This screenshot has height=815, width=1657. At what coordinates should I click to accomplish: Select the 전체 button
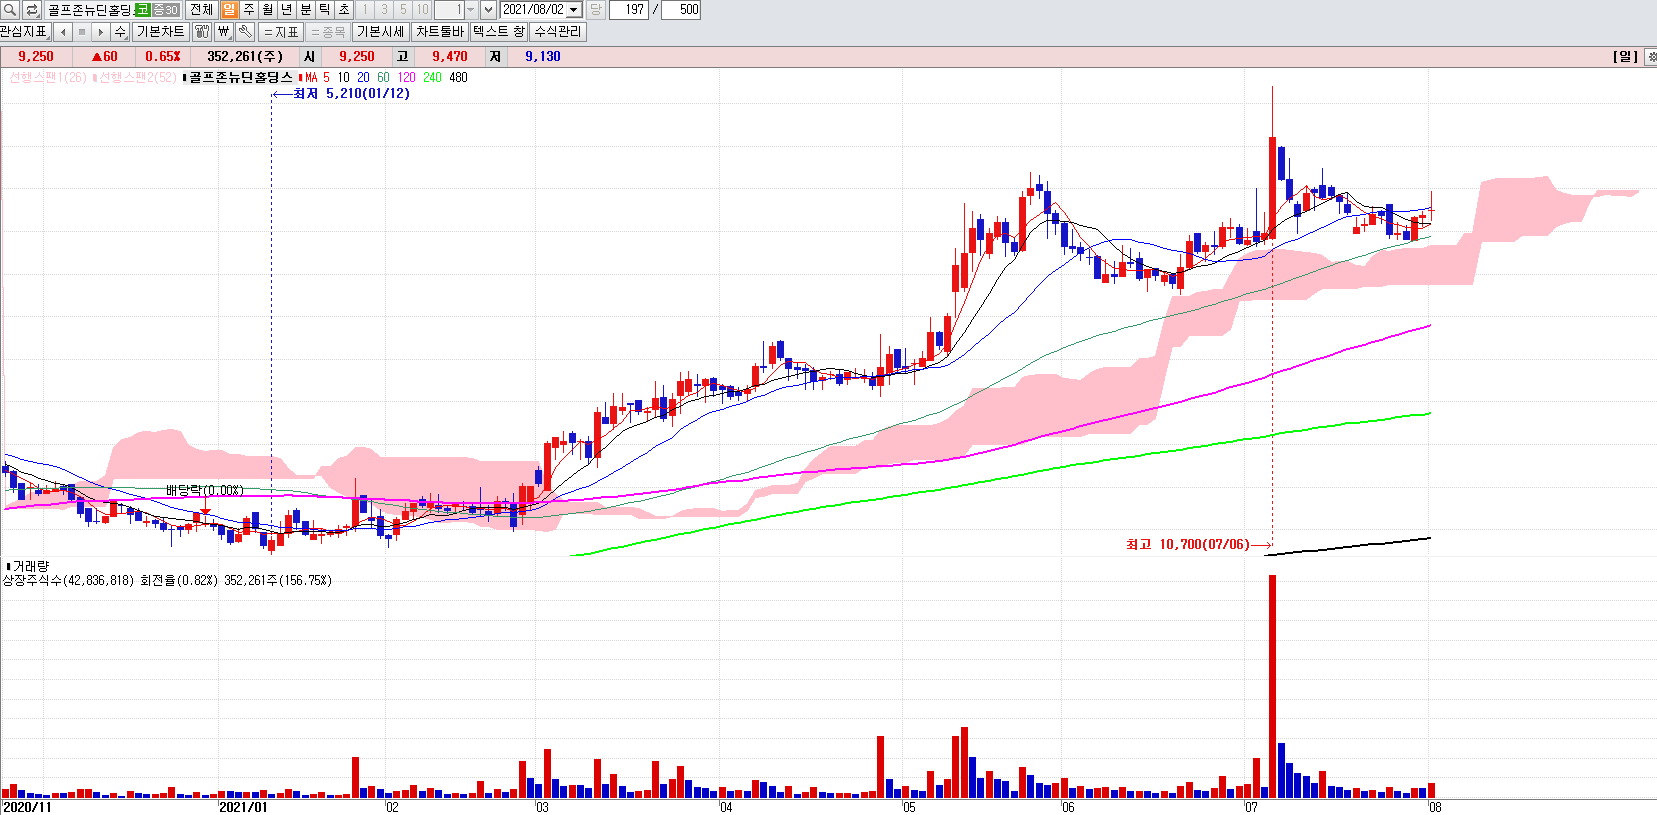[x=201, y=10]
